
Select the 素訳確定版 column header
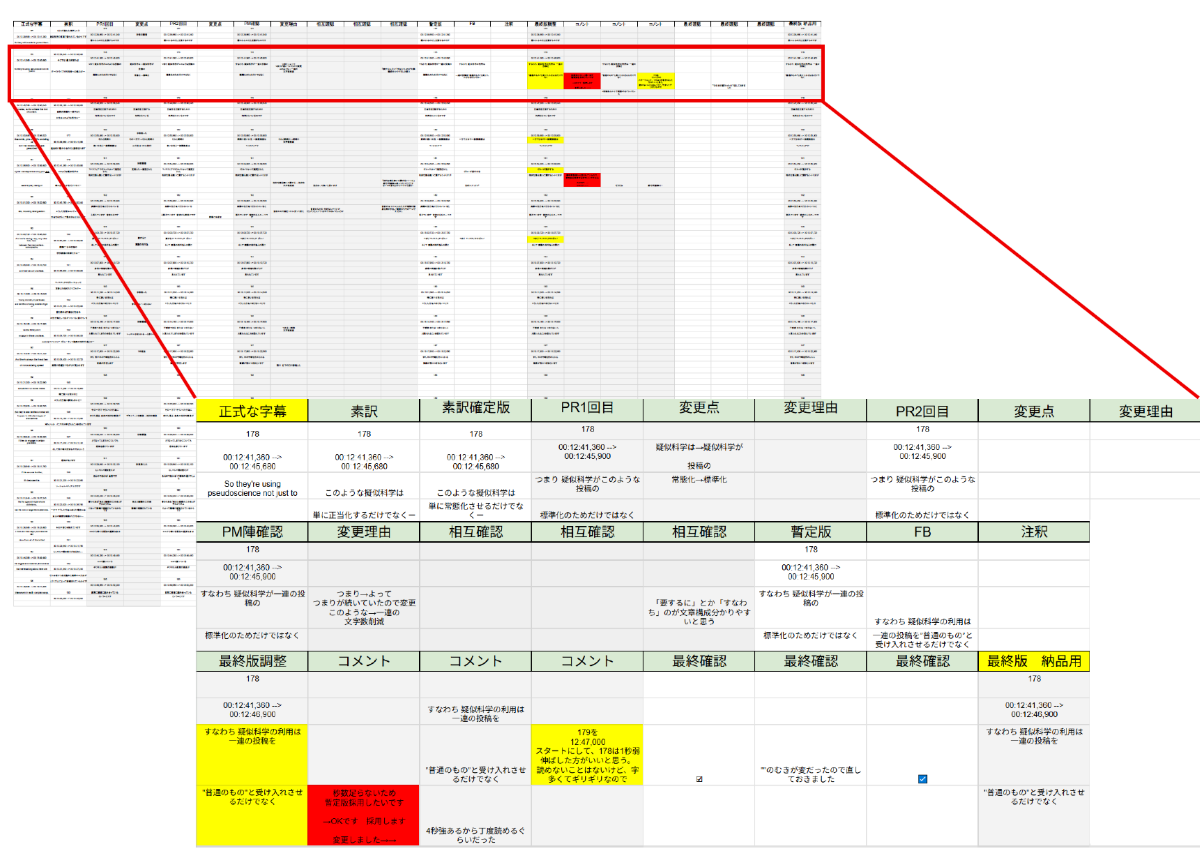coord(476,410)
